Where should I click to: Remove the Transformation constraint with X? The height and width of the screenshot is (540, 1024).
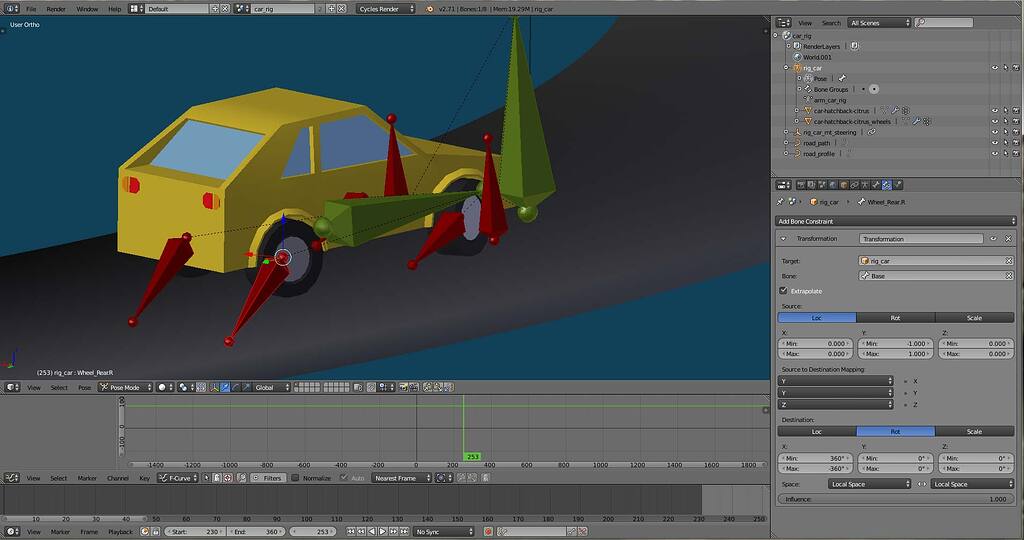pyautogui.click(x=1008, y=239)
